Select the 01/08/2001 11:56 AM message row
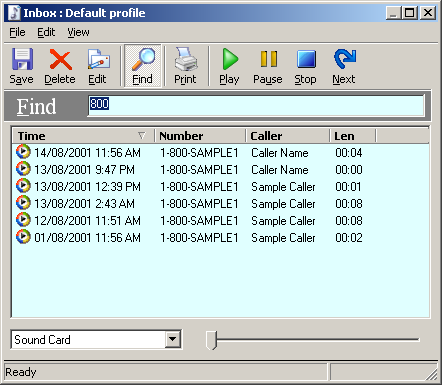This screenshot has height=385, width=442. [x=220, y=238]
